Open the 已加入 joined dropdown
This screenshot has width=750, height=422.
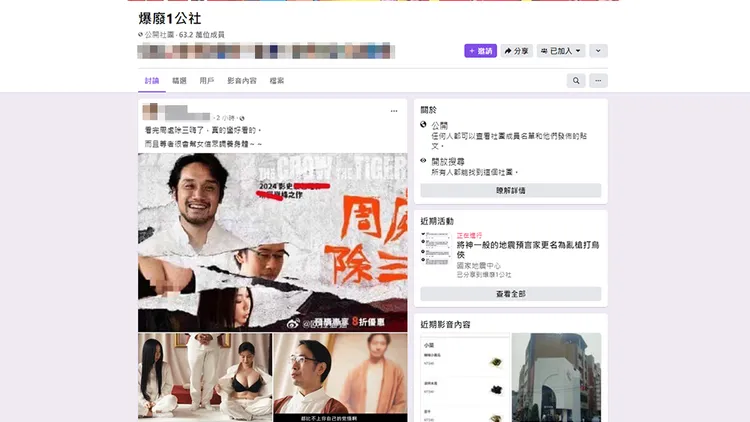[561, 51]
